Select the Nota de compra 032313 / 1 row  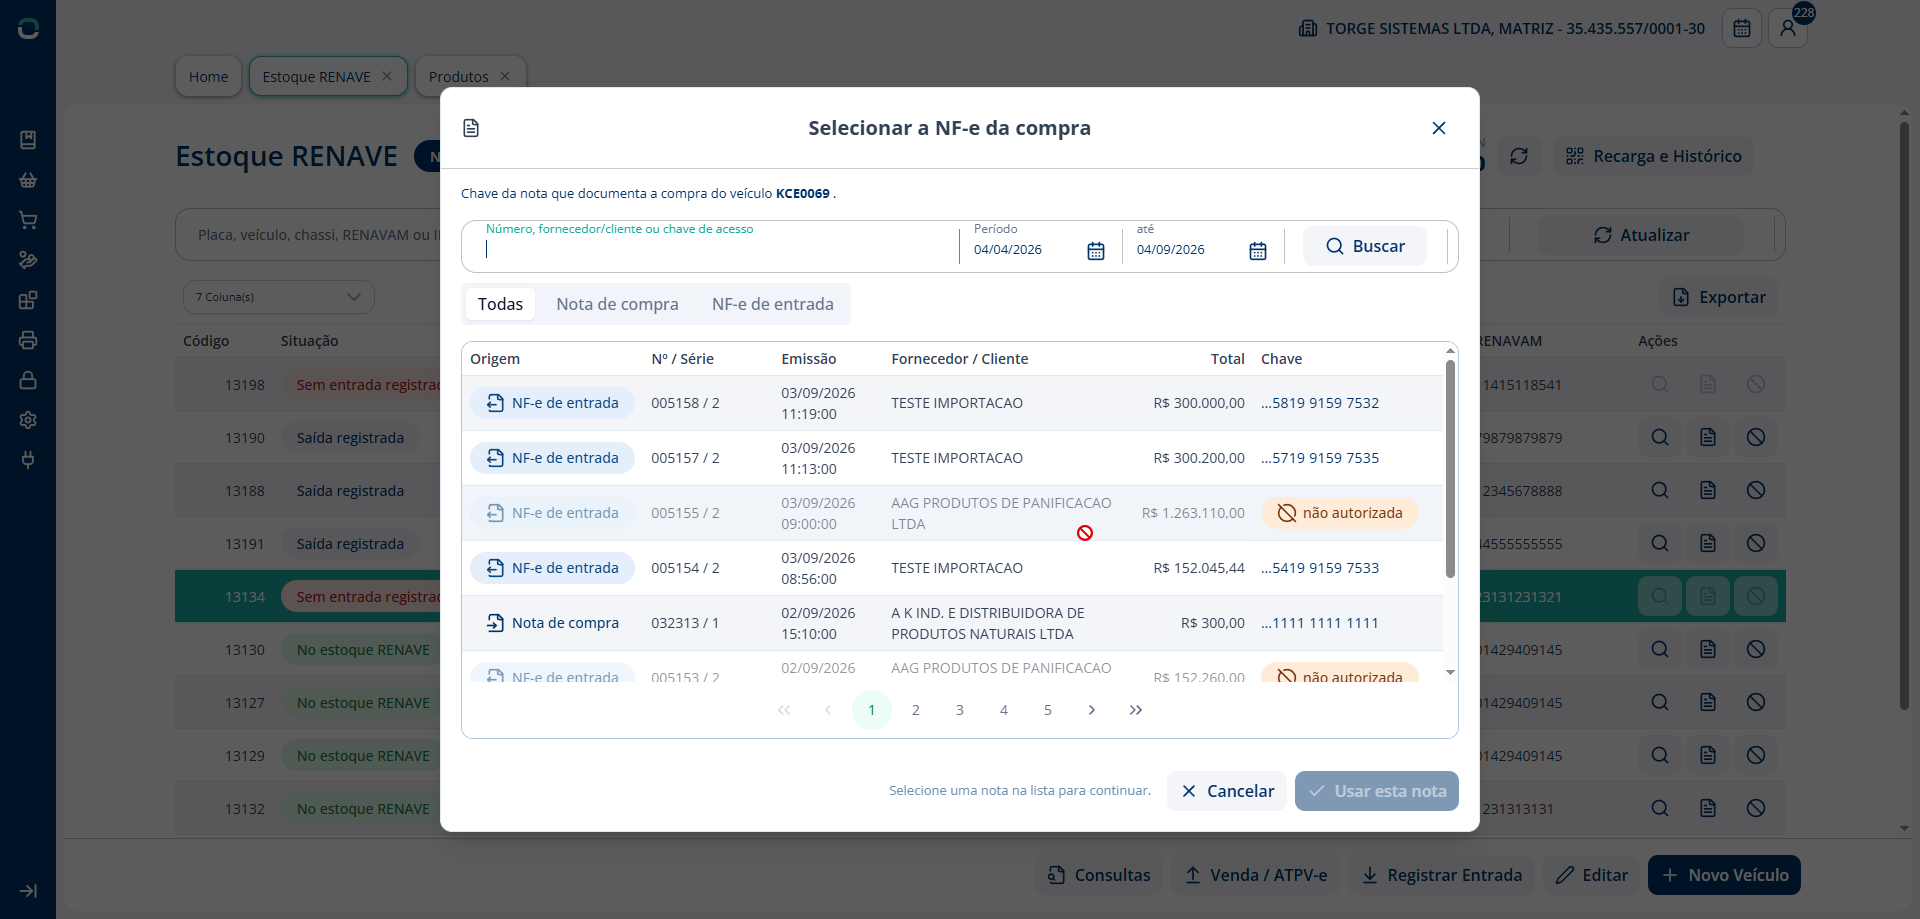pyautogui.click(x=952, y=623)
